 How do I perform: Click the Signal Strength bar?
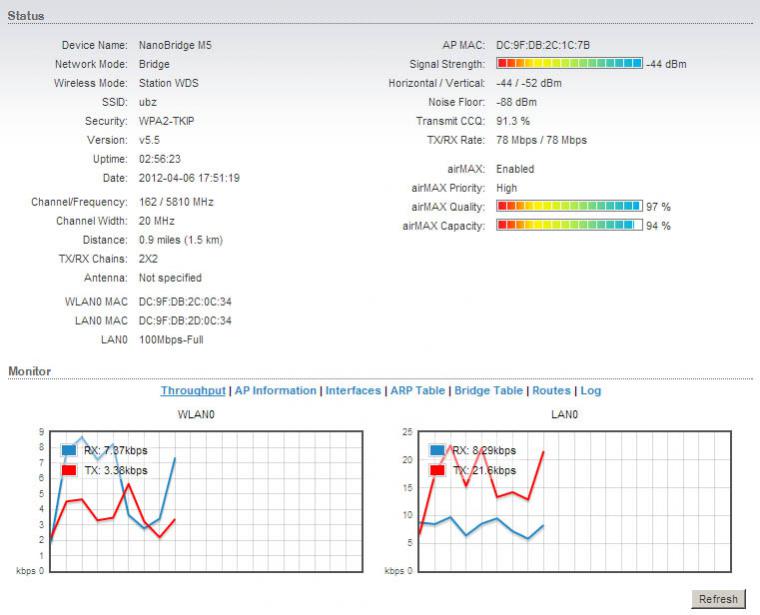coord(570,63)
